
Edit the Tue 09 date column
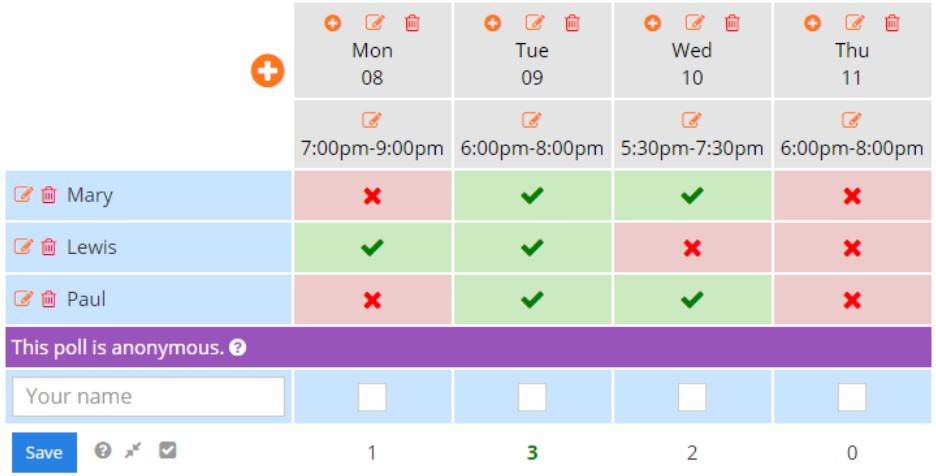click(x=534, y=23)
